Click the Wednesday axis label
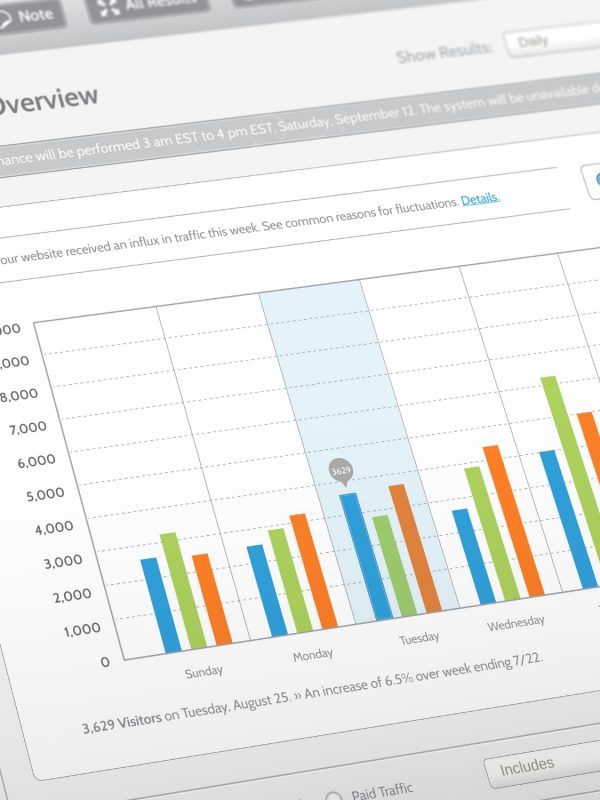600x800 pixels. (516, 623)
